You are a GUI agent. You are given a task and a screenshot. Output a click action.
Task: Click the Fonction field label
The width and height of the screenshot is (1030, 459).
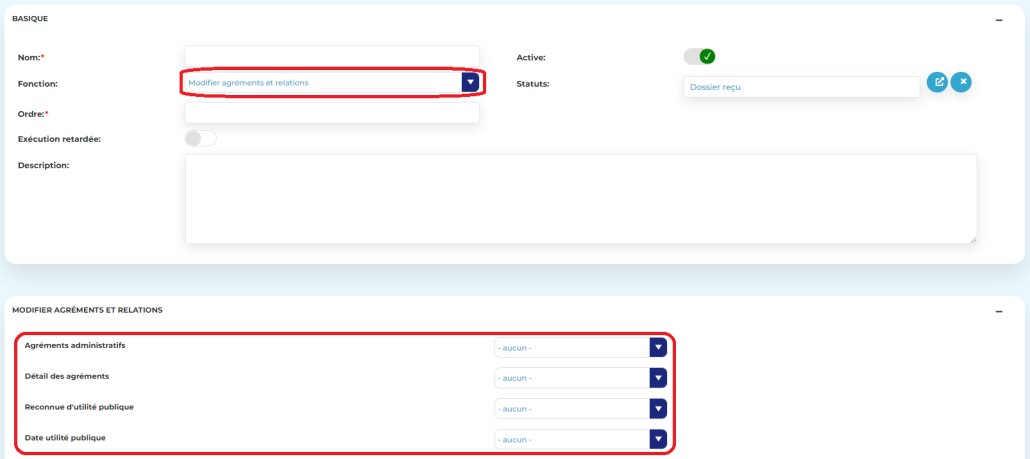click(38, 83)
